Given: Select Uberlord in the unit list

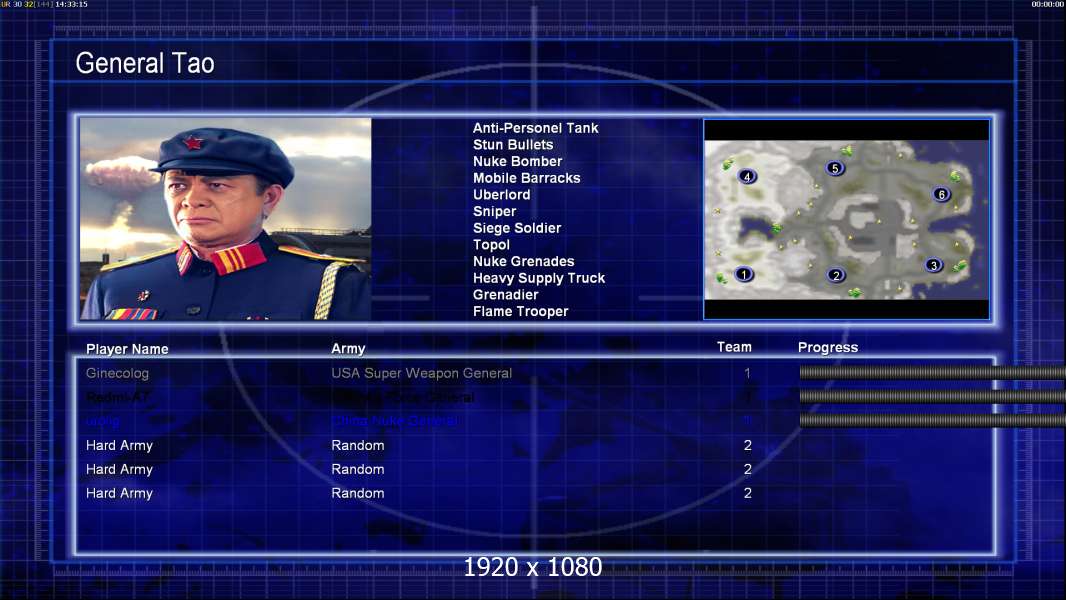Looking at the screenshot, I should (x=501, y=194).
